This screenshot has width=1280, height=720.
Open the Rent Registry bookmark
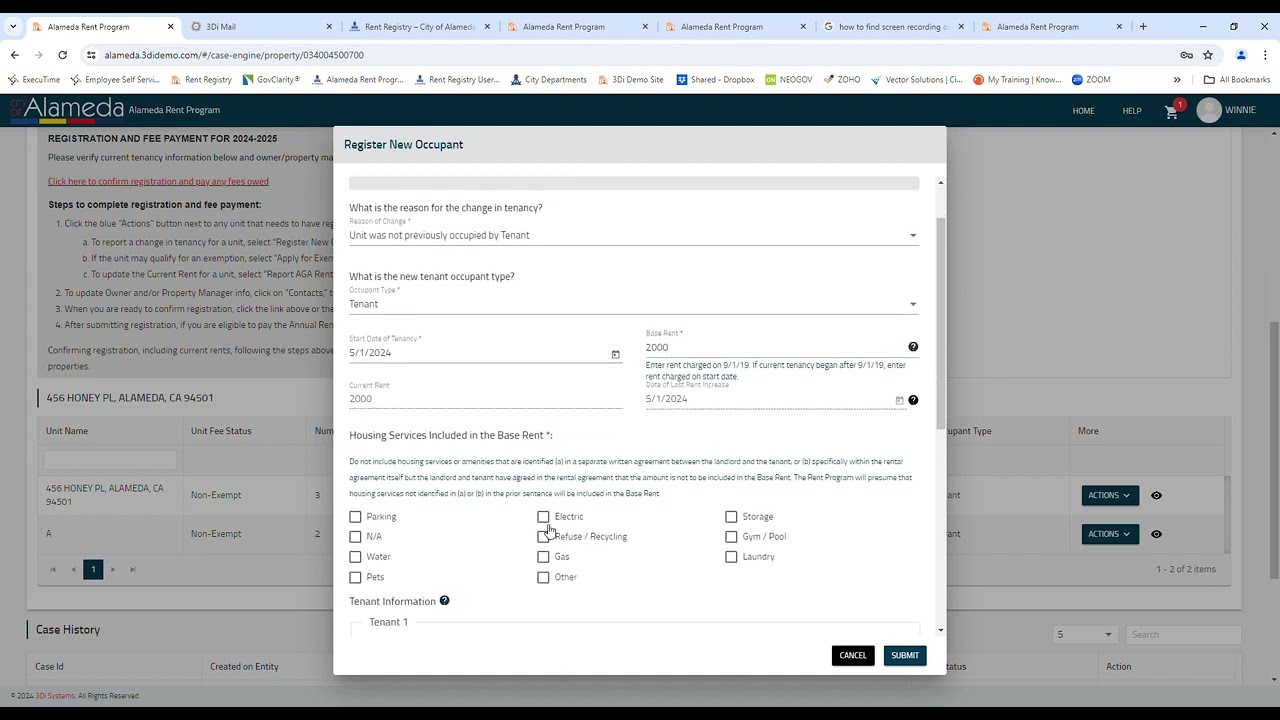(201, 80)
